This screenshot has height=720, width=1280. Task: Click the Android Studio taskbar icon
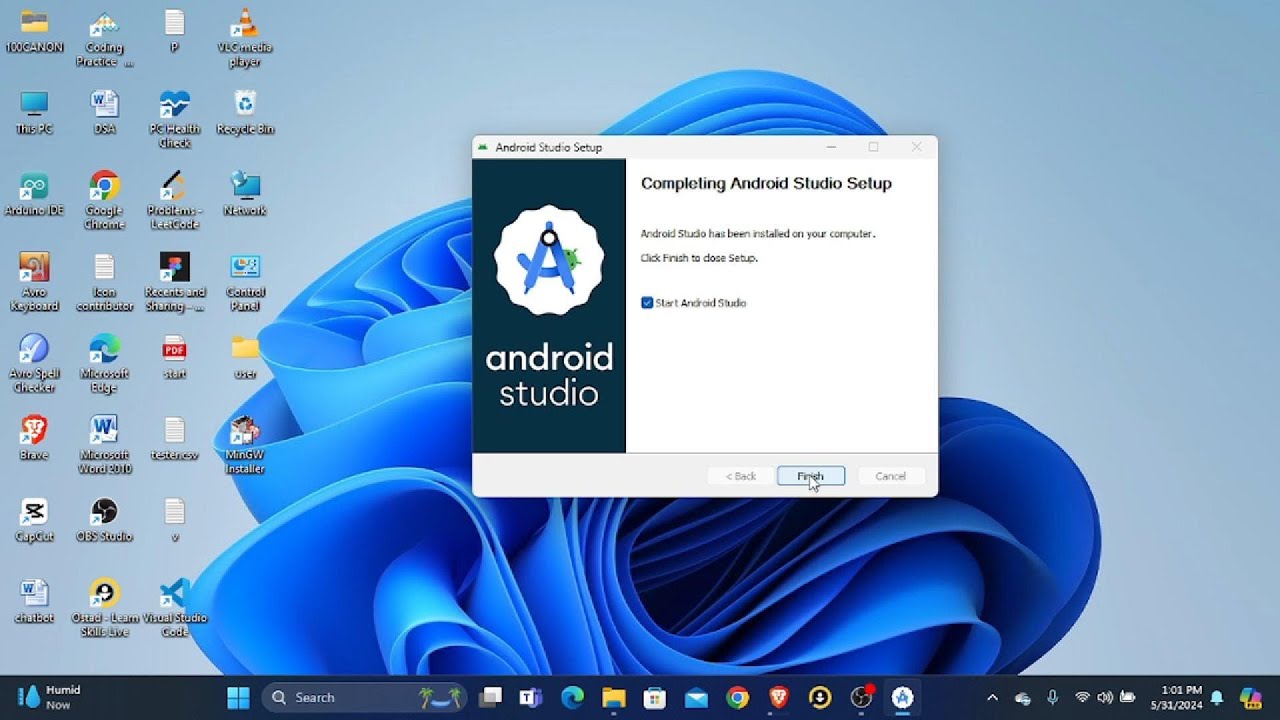pos(903,697)
